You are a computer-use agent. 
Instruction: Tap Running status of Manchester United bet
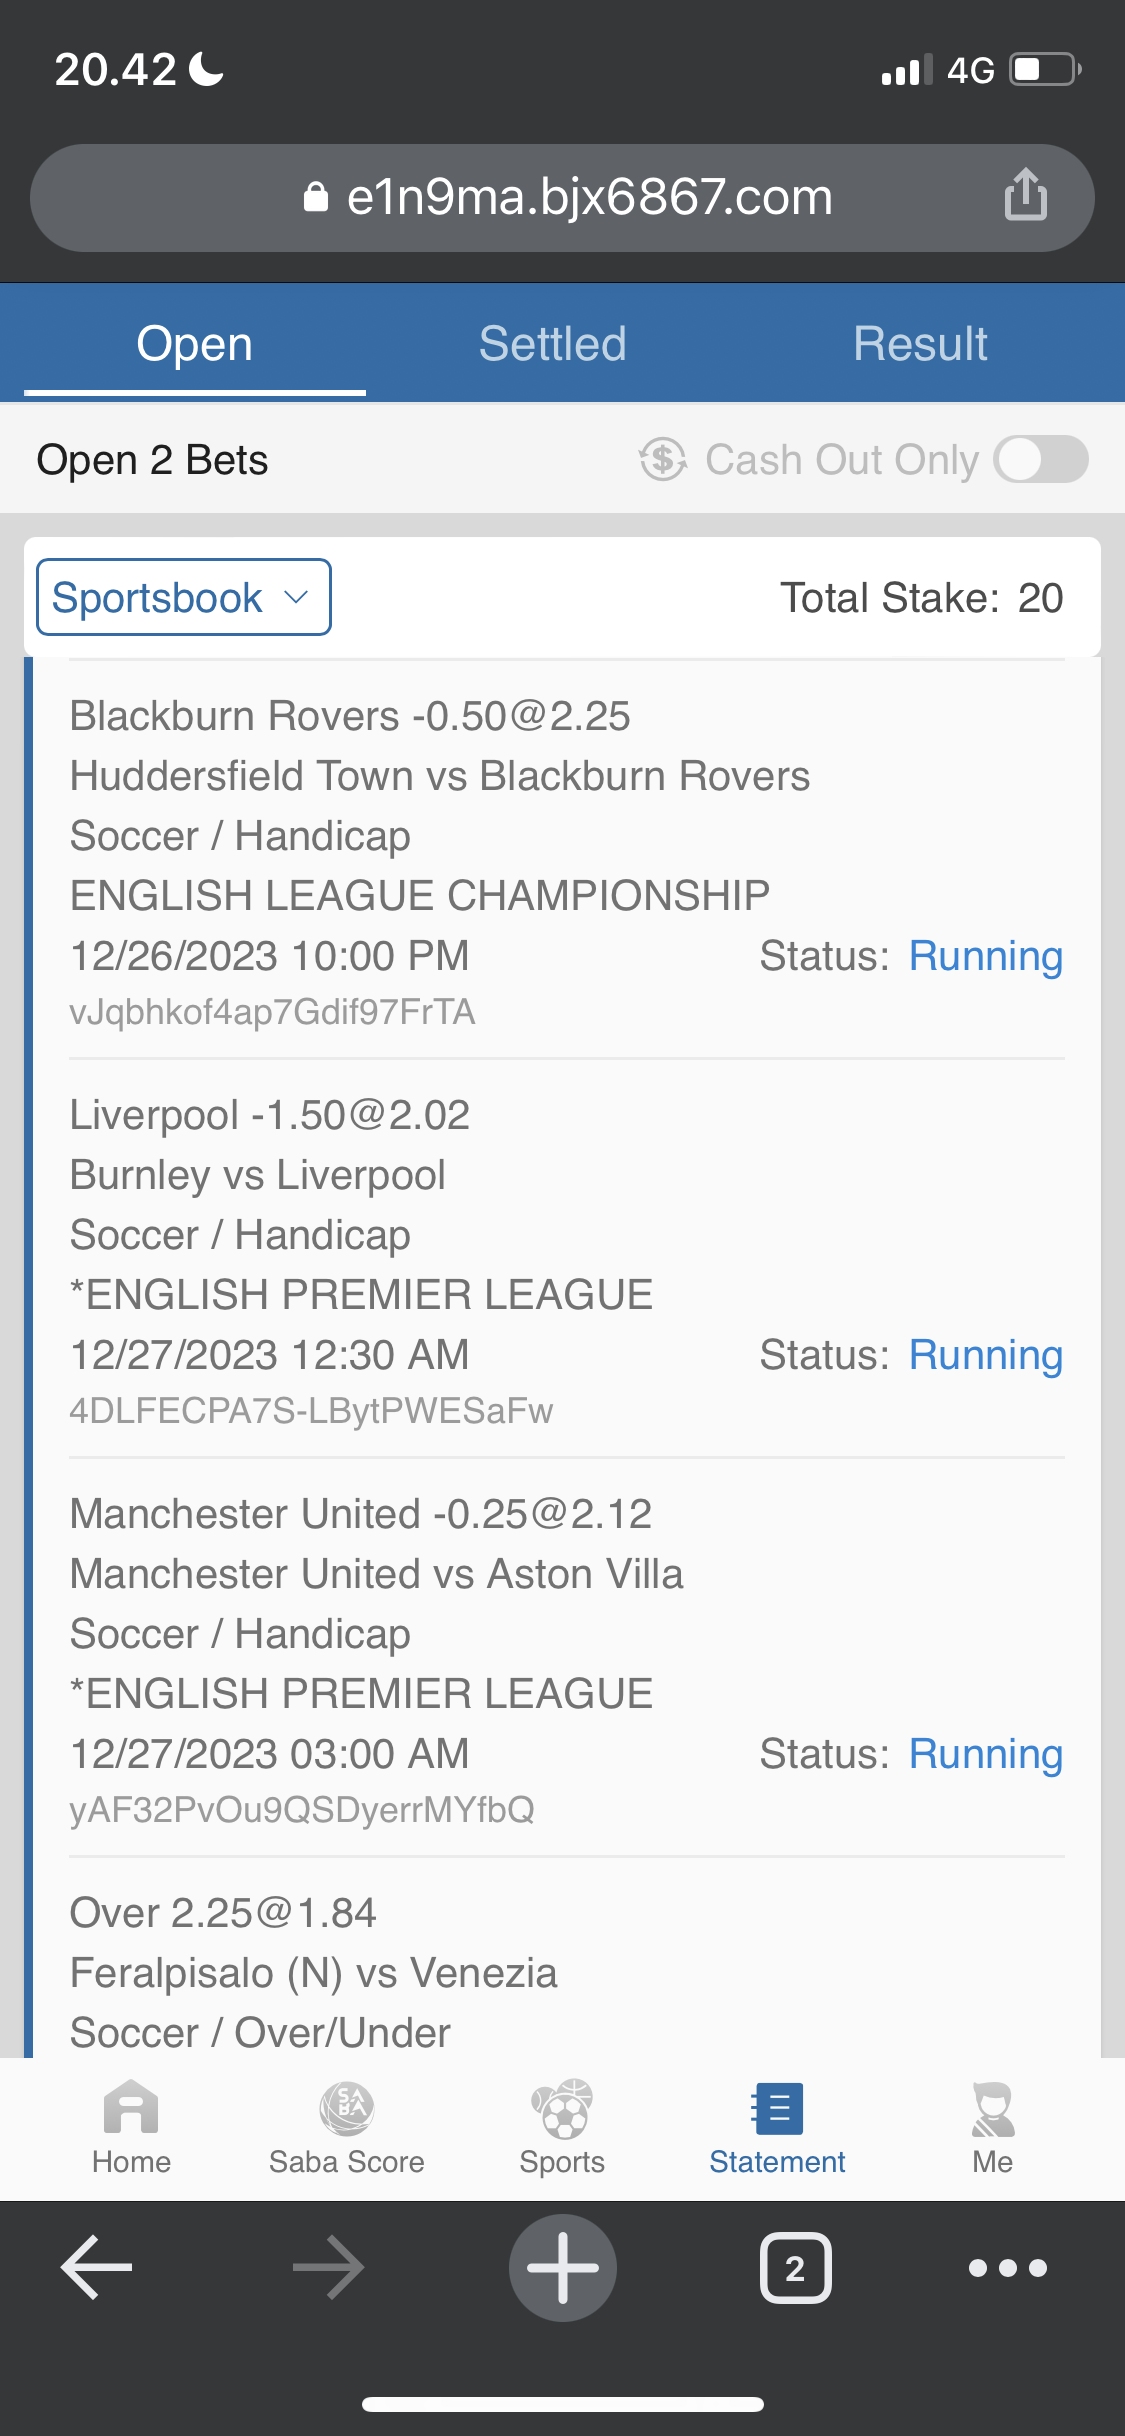click(x=985, y=1755)
